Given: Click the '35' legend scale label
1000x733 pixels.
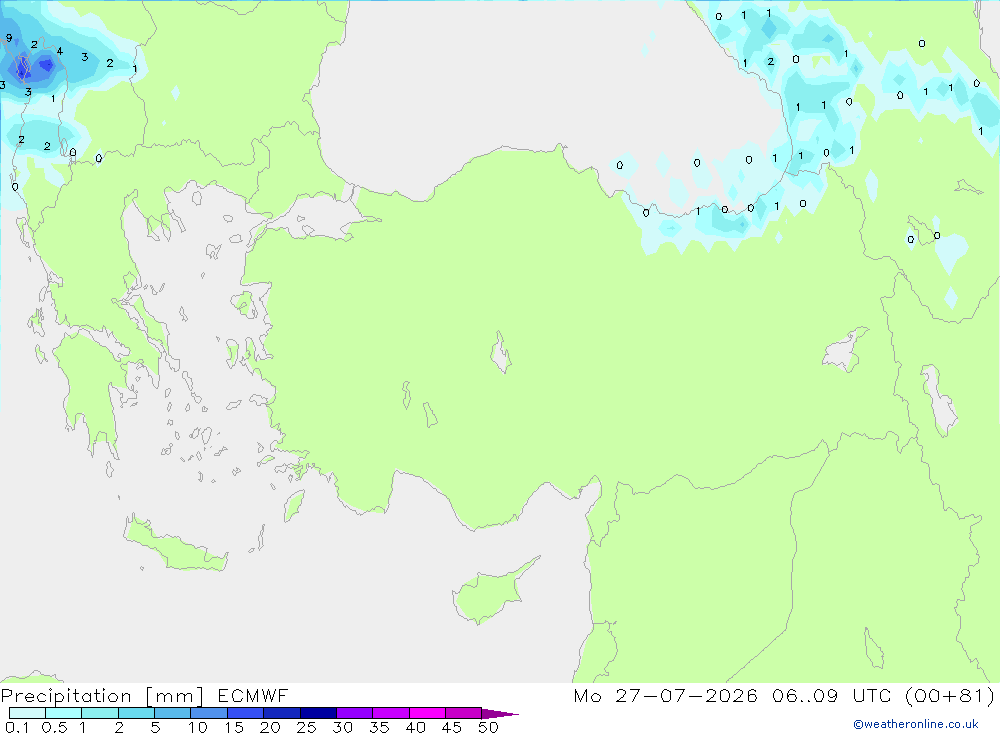Looking at the screenshot, I should click(379, 727).
